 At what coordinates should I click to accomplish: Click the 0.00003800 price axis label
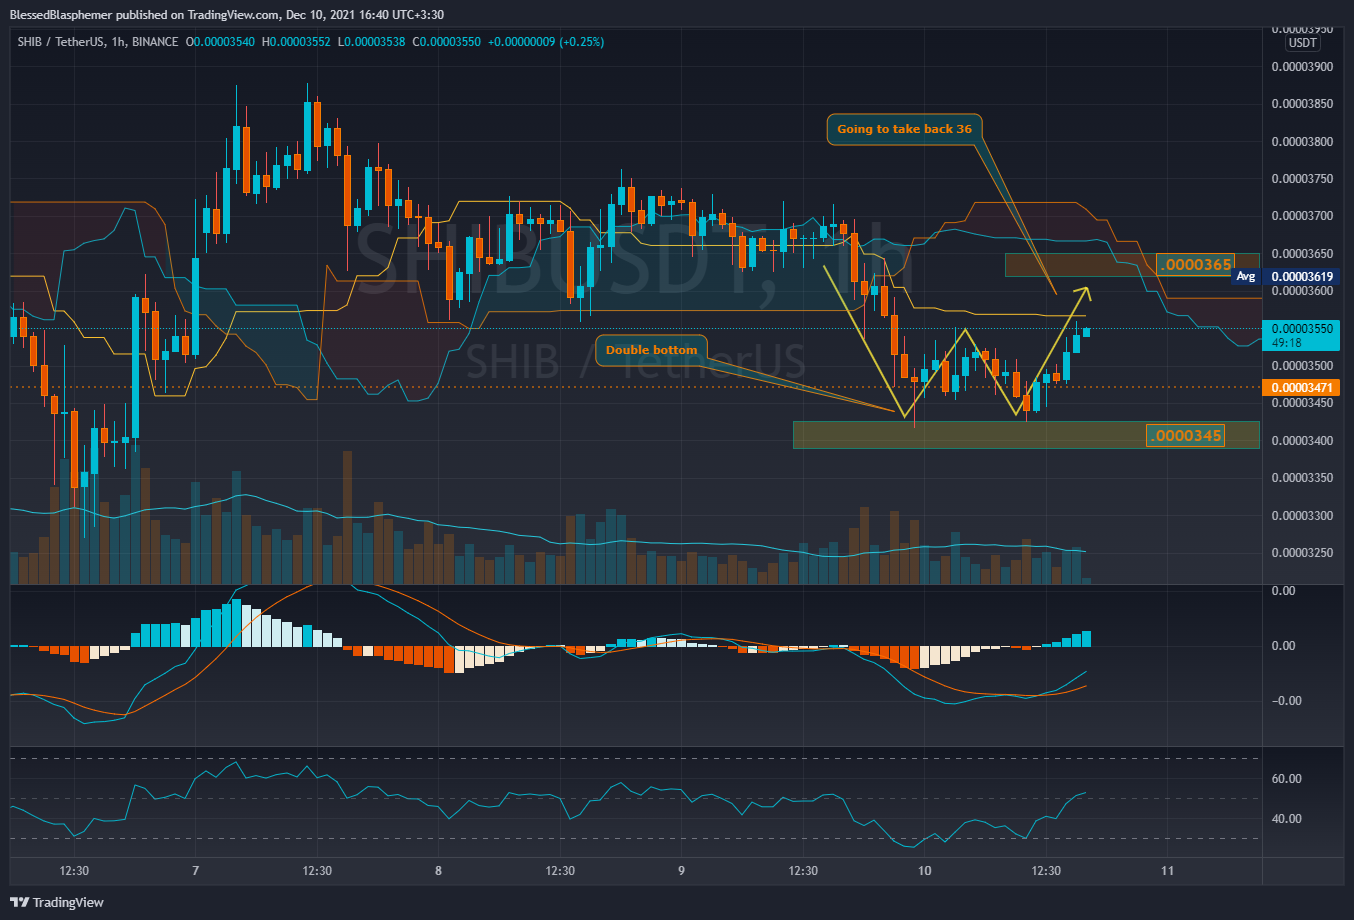[x=1301, y=142]
